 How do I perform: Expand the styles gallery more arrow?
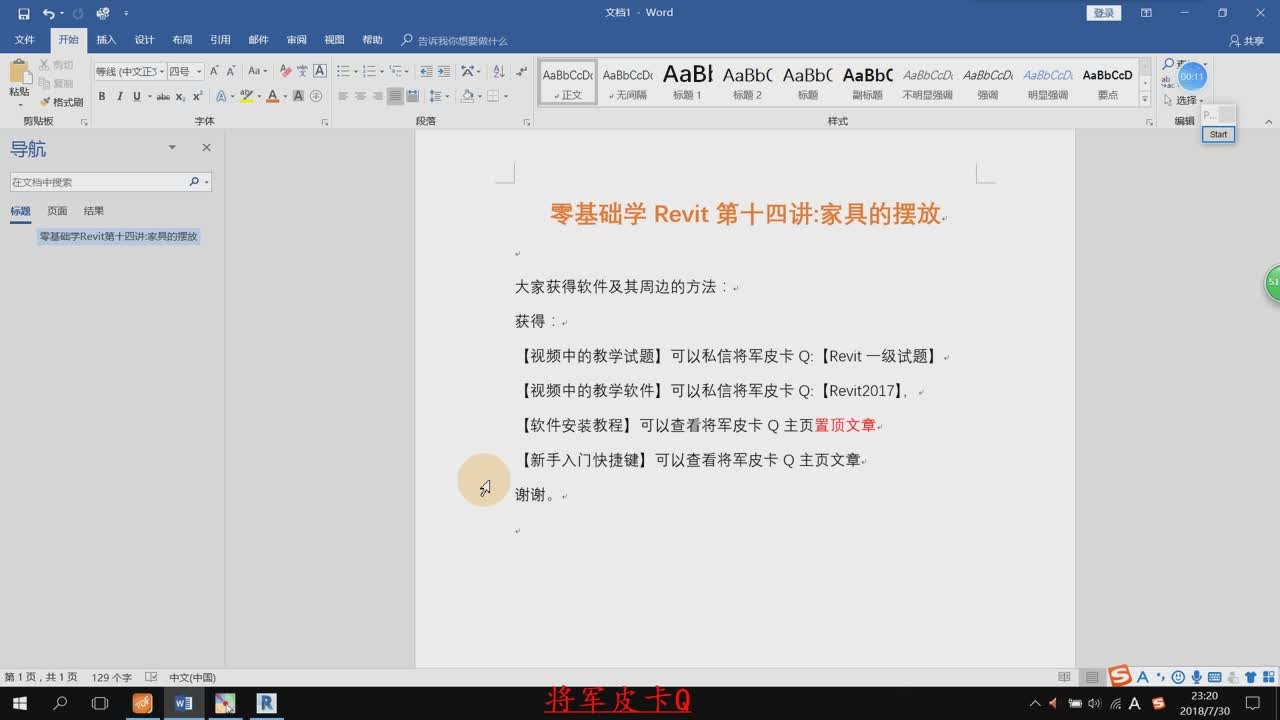pyautogui.click(x=1145, y=100)
